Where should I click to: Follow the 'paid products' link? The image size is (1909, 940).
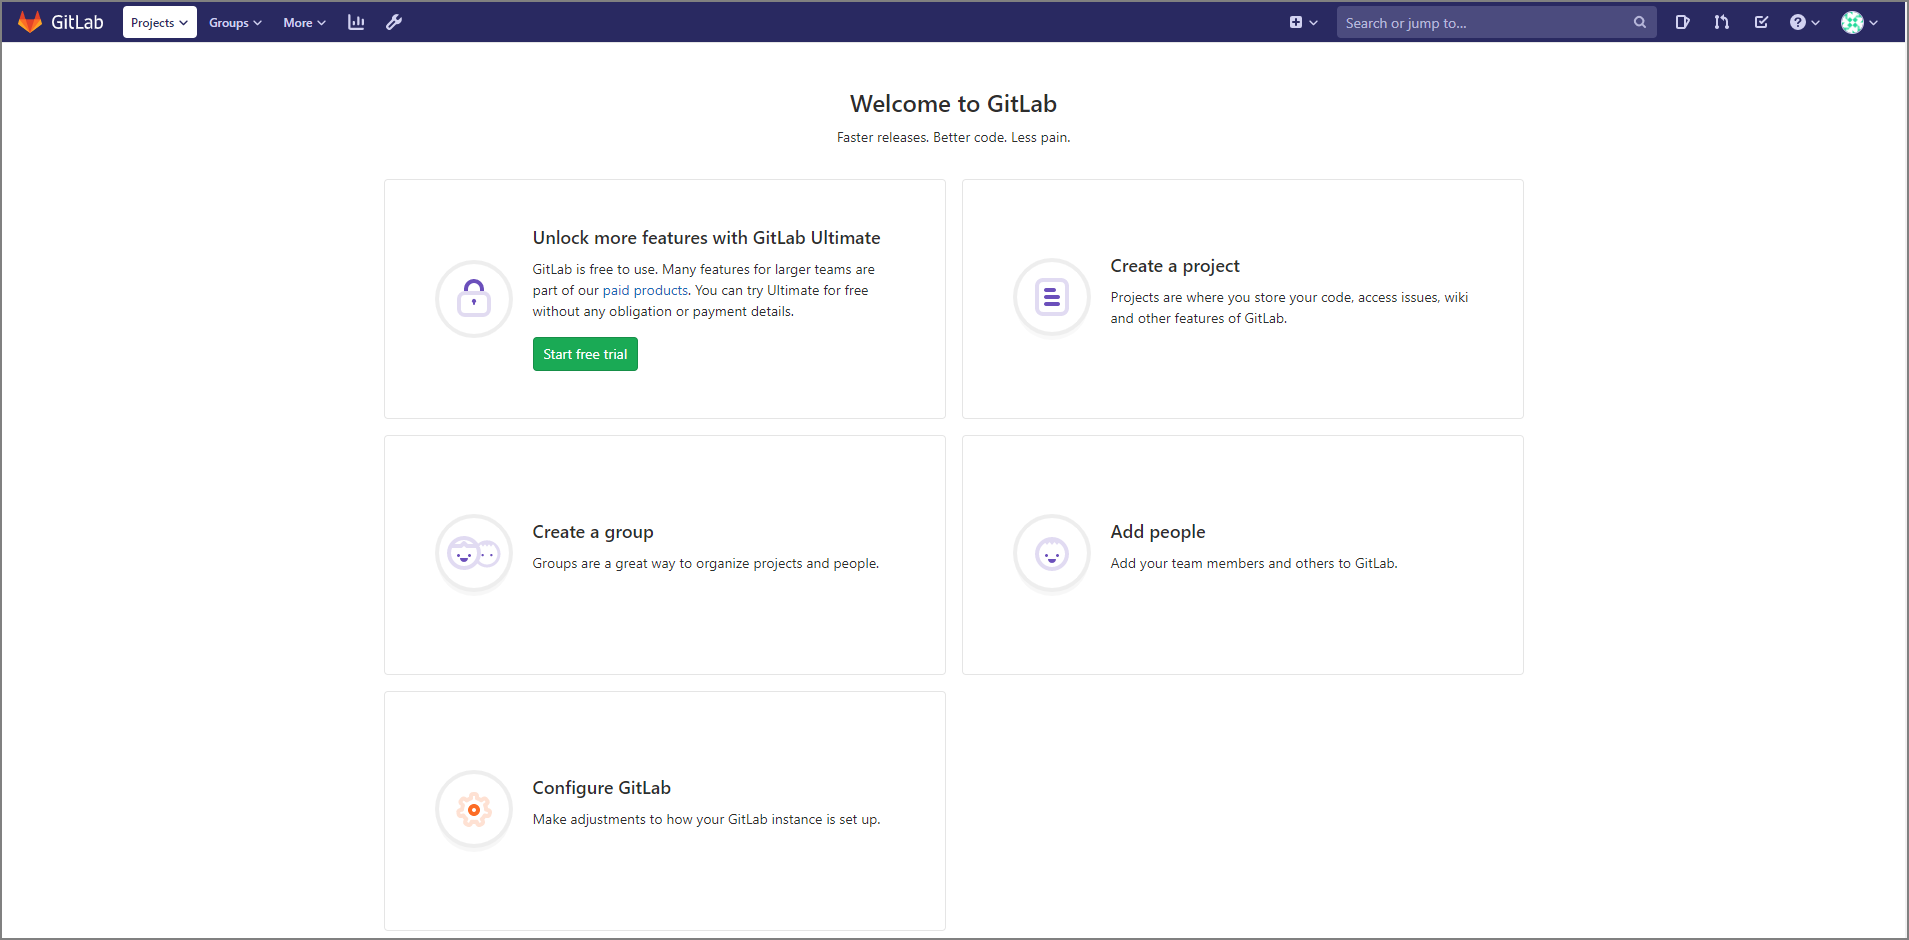coord(645,290)
